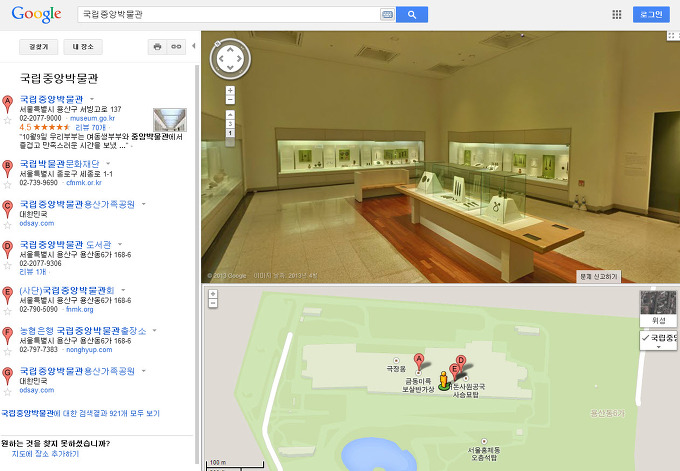Open the Google apps grid

click(x=616, y=14)
